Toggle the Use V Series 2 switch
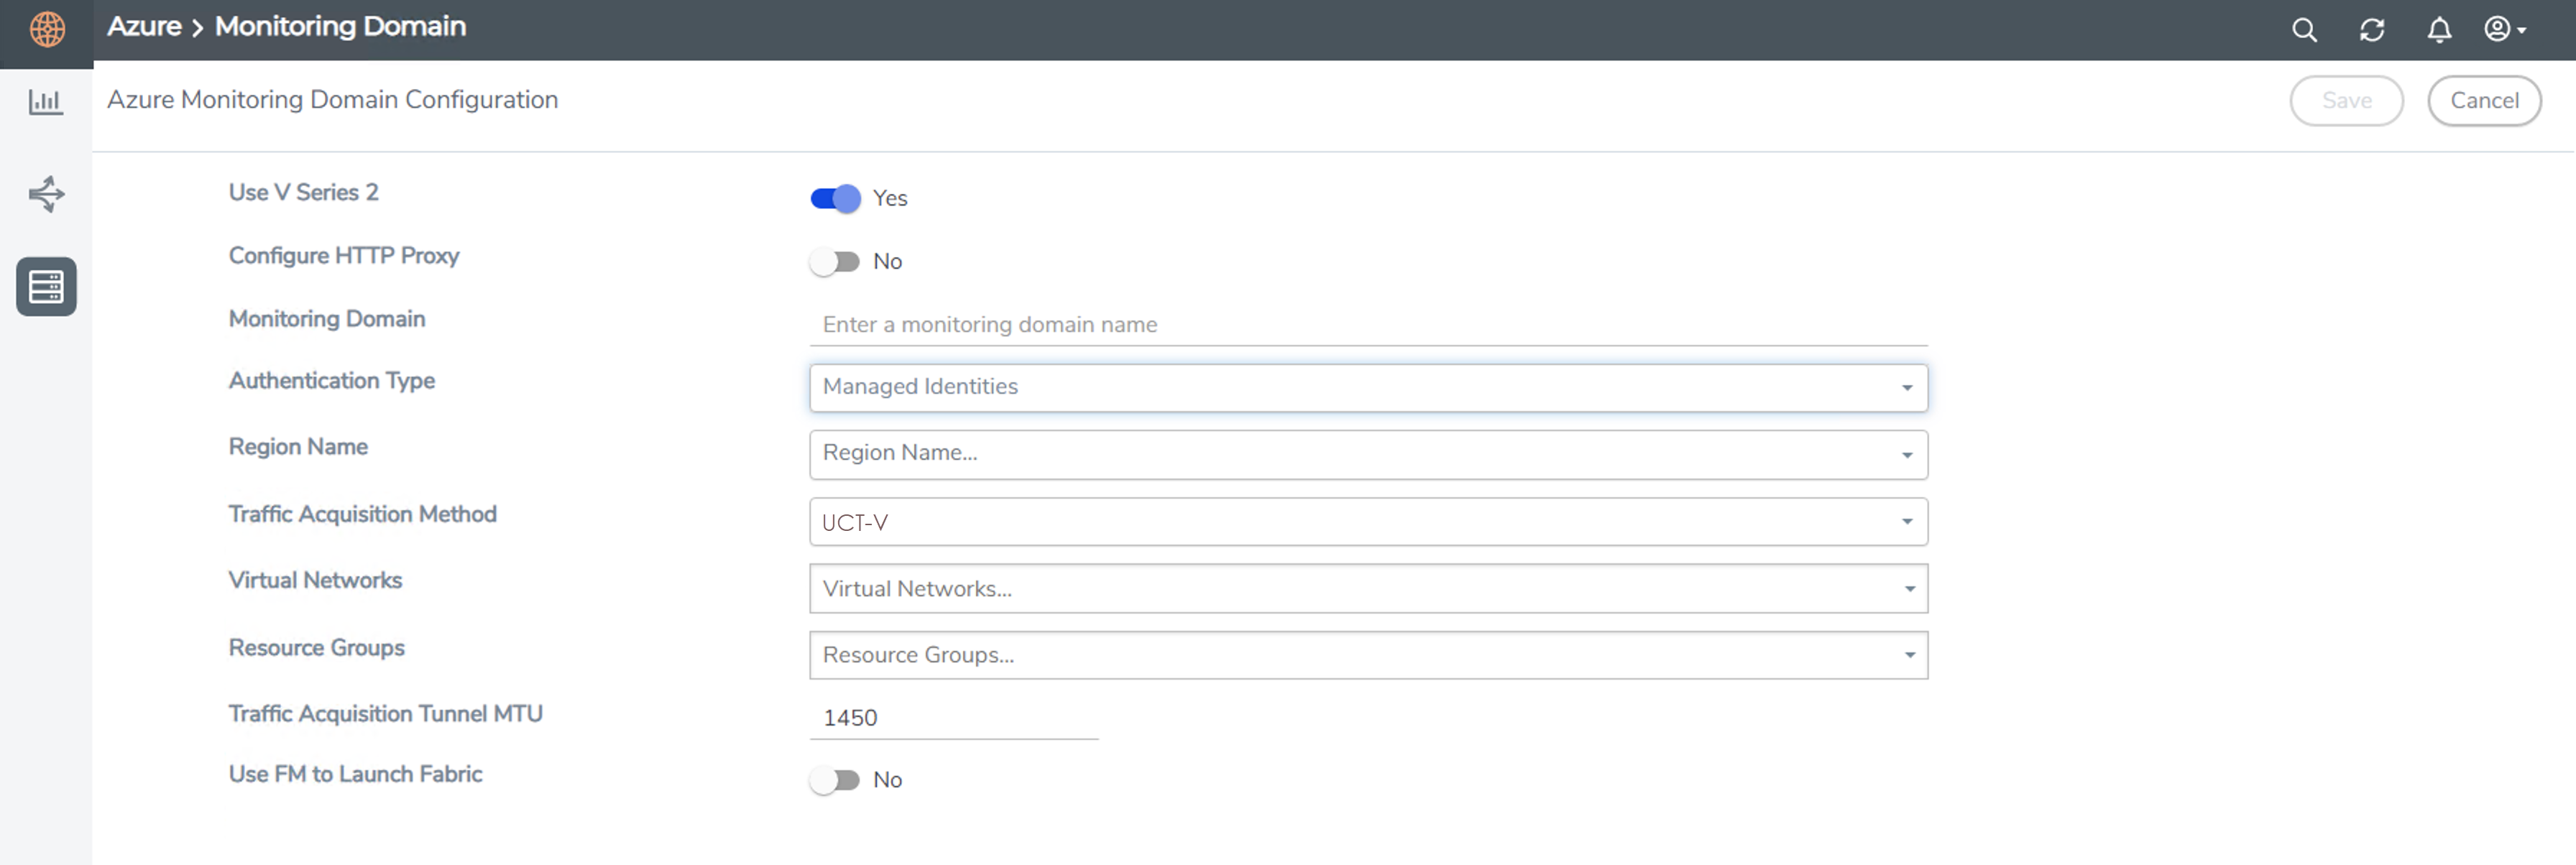 [835, 199]
